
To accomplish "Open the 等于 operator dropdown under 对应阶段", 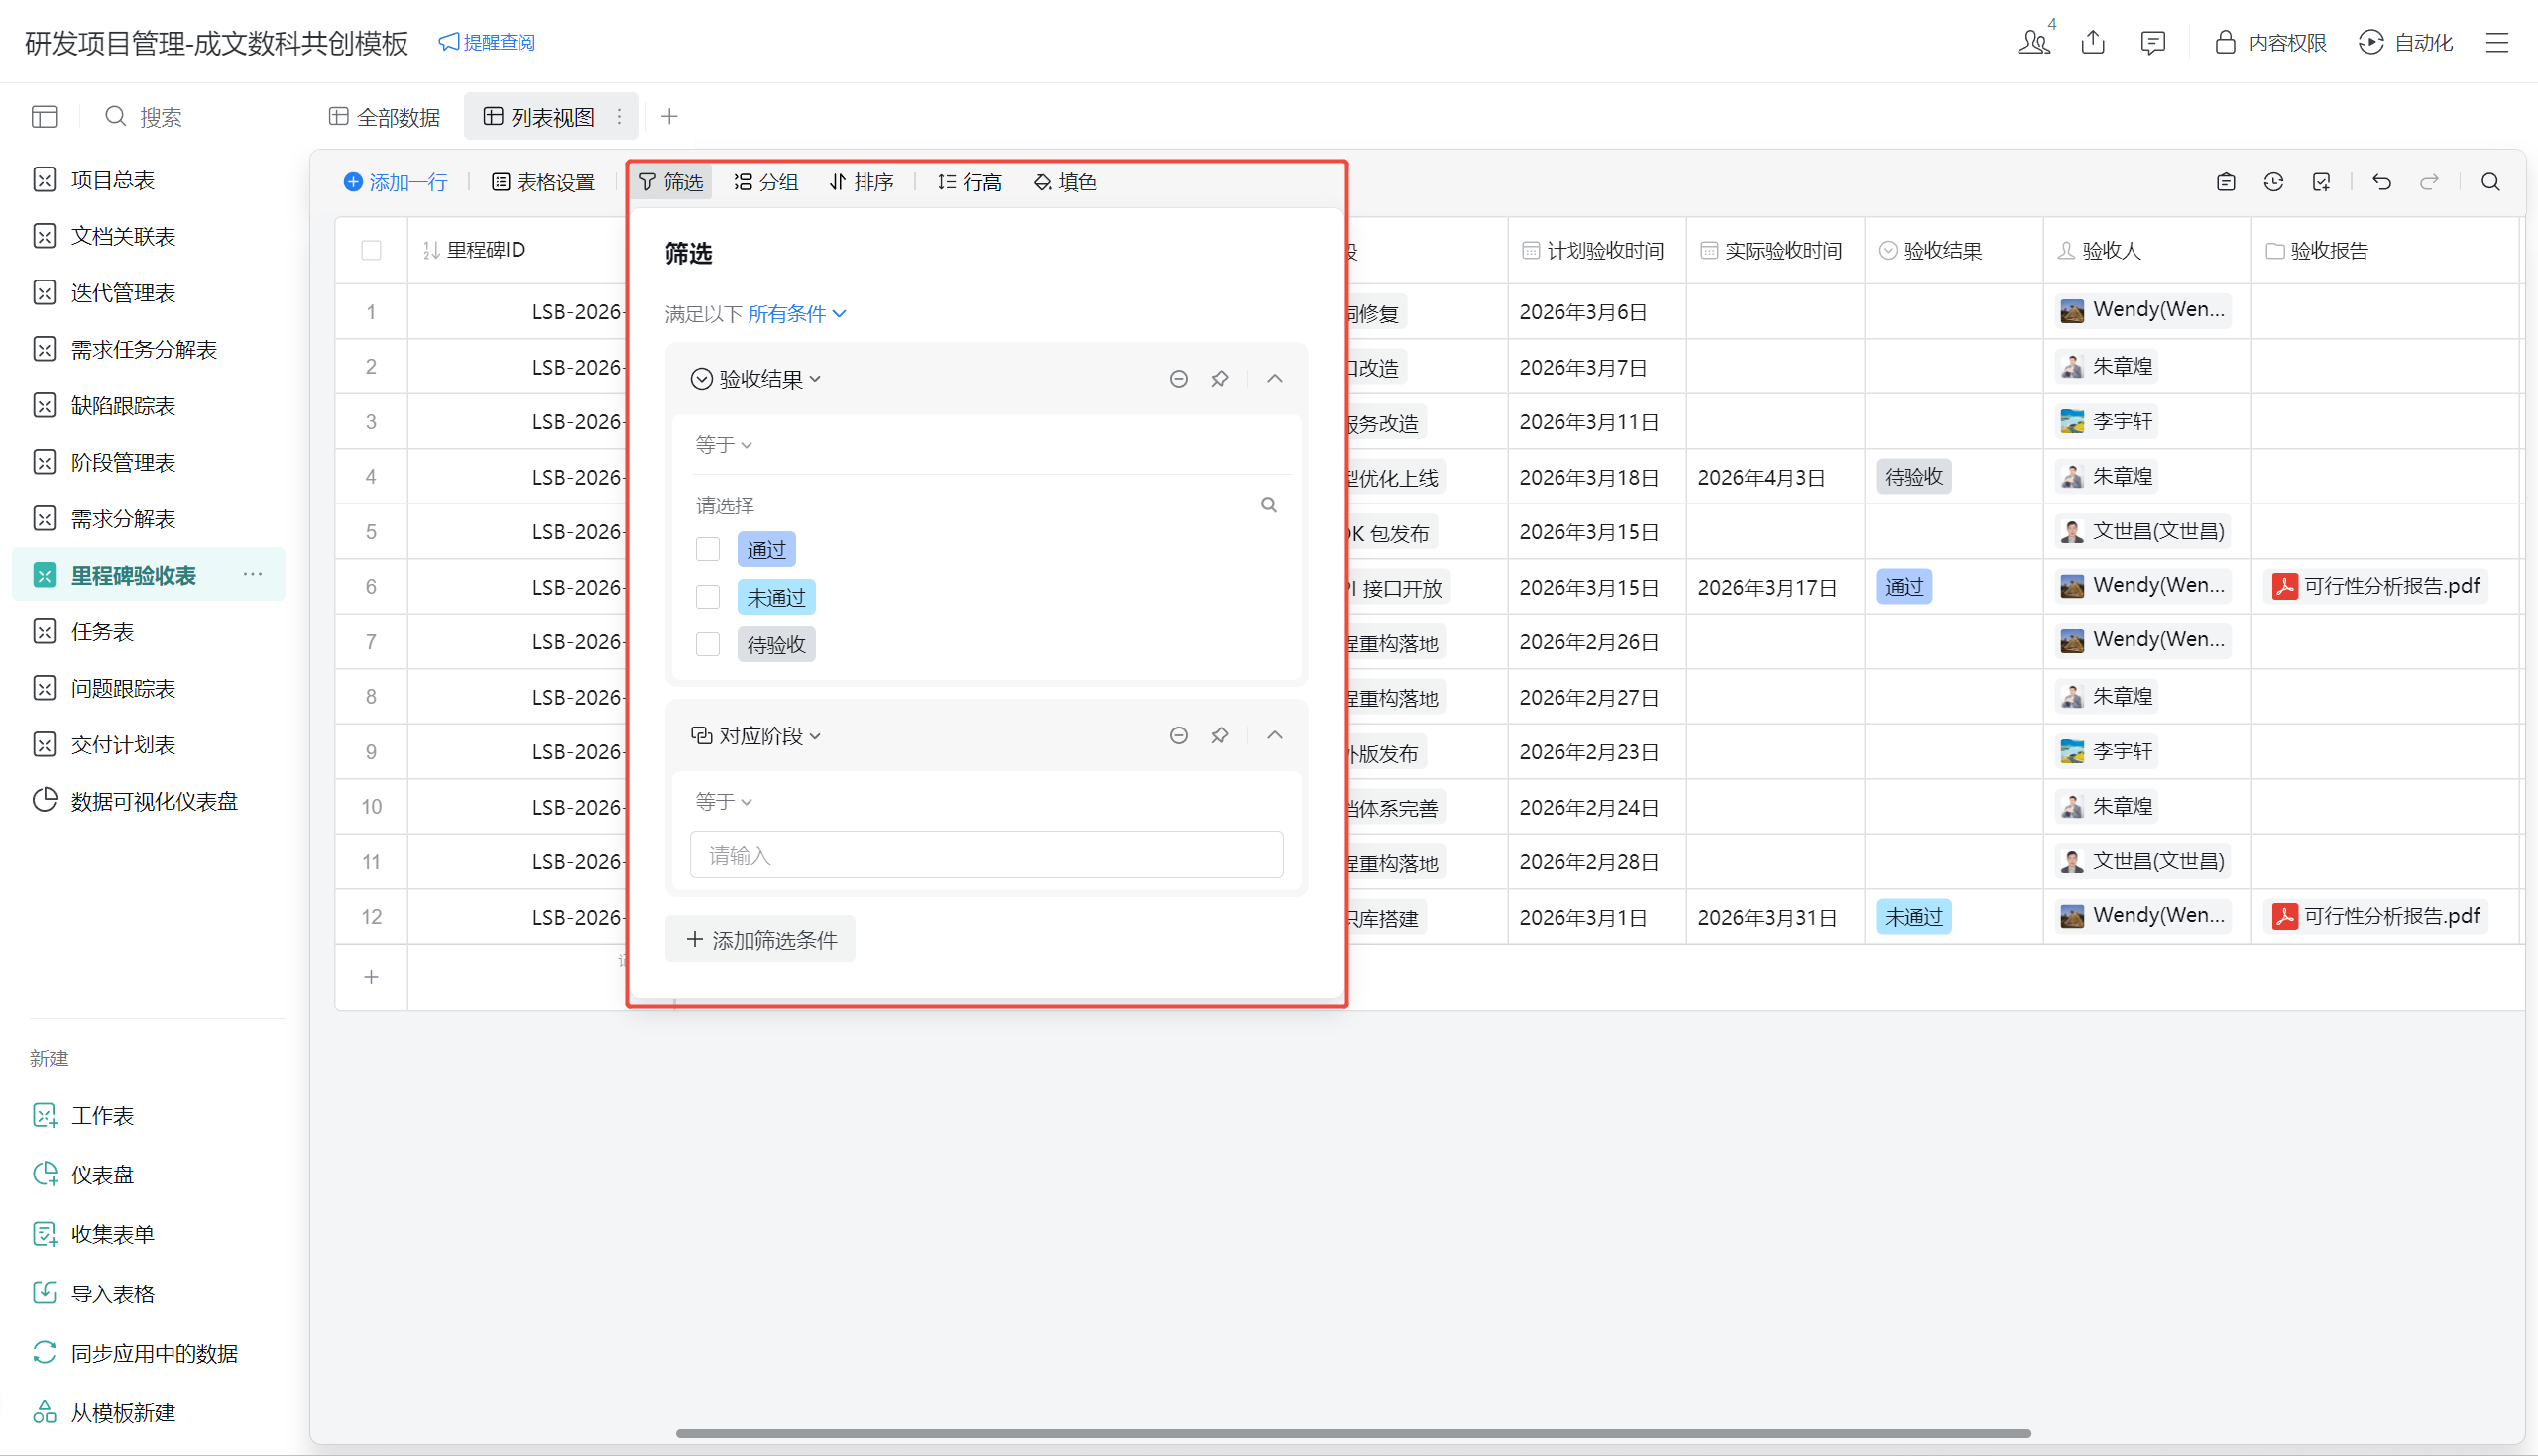I will [723, 802].
